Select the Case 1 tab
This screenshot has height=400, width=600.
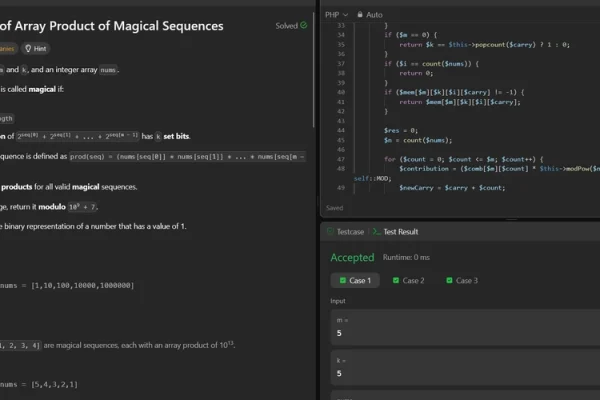click(355, 280)
